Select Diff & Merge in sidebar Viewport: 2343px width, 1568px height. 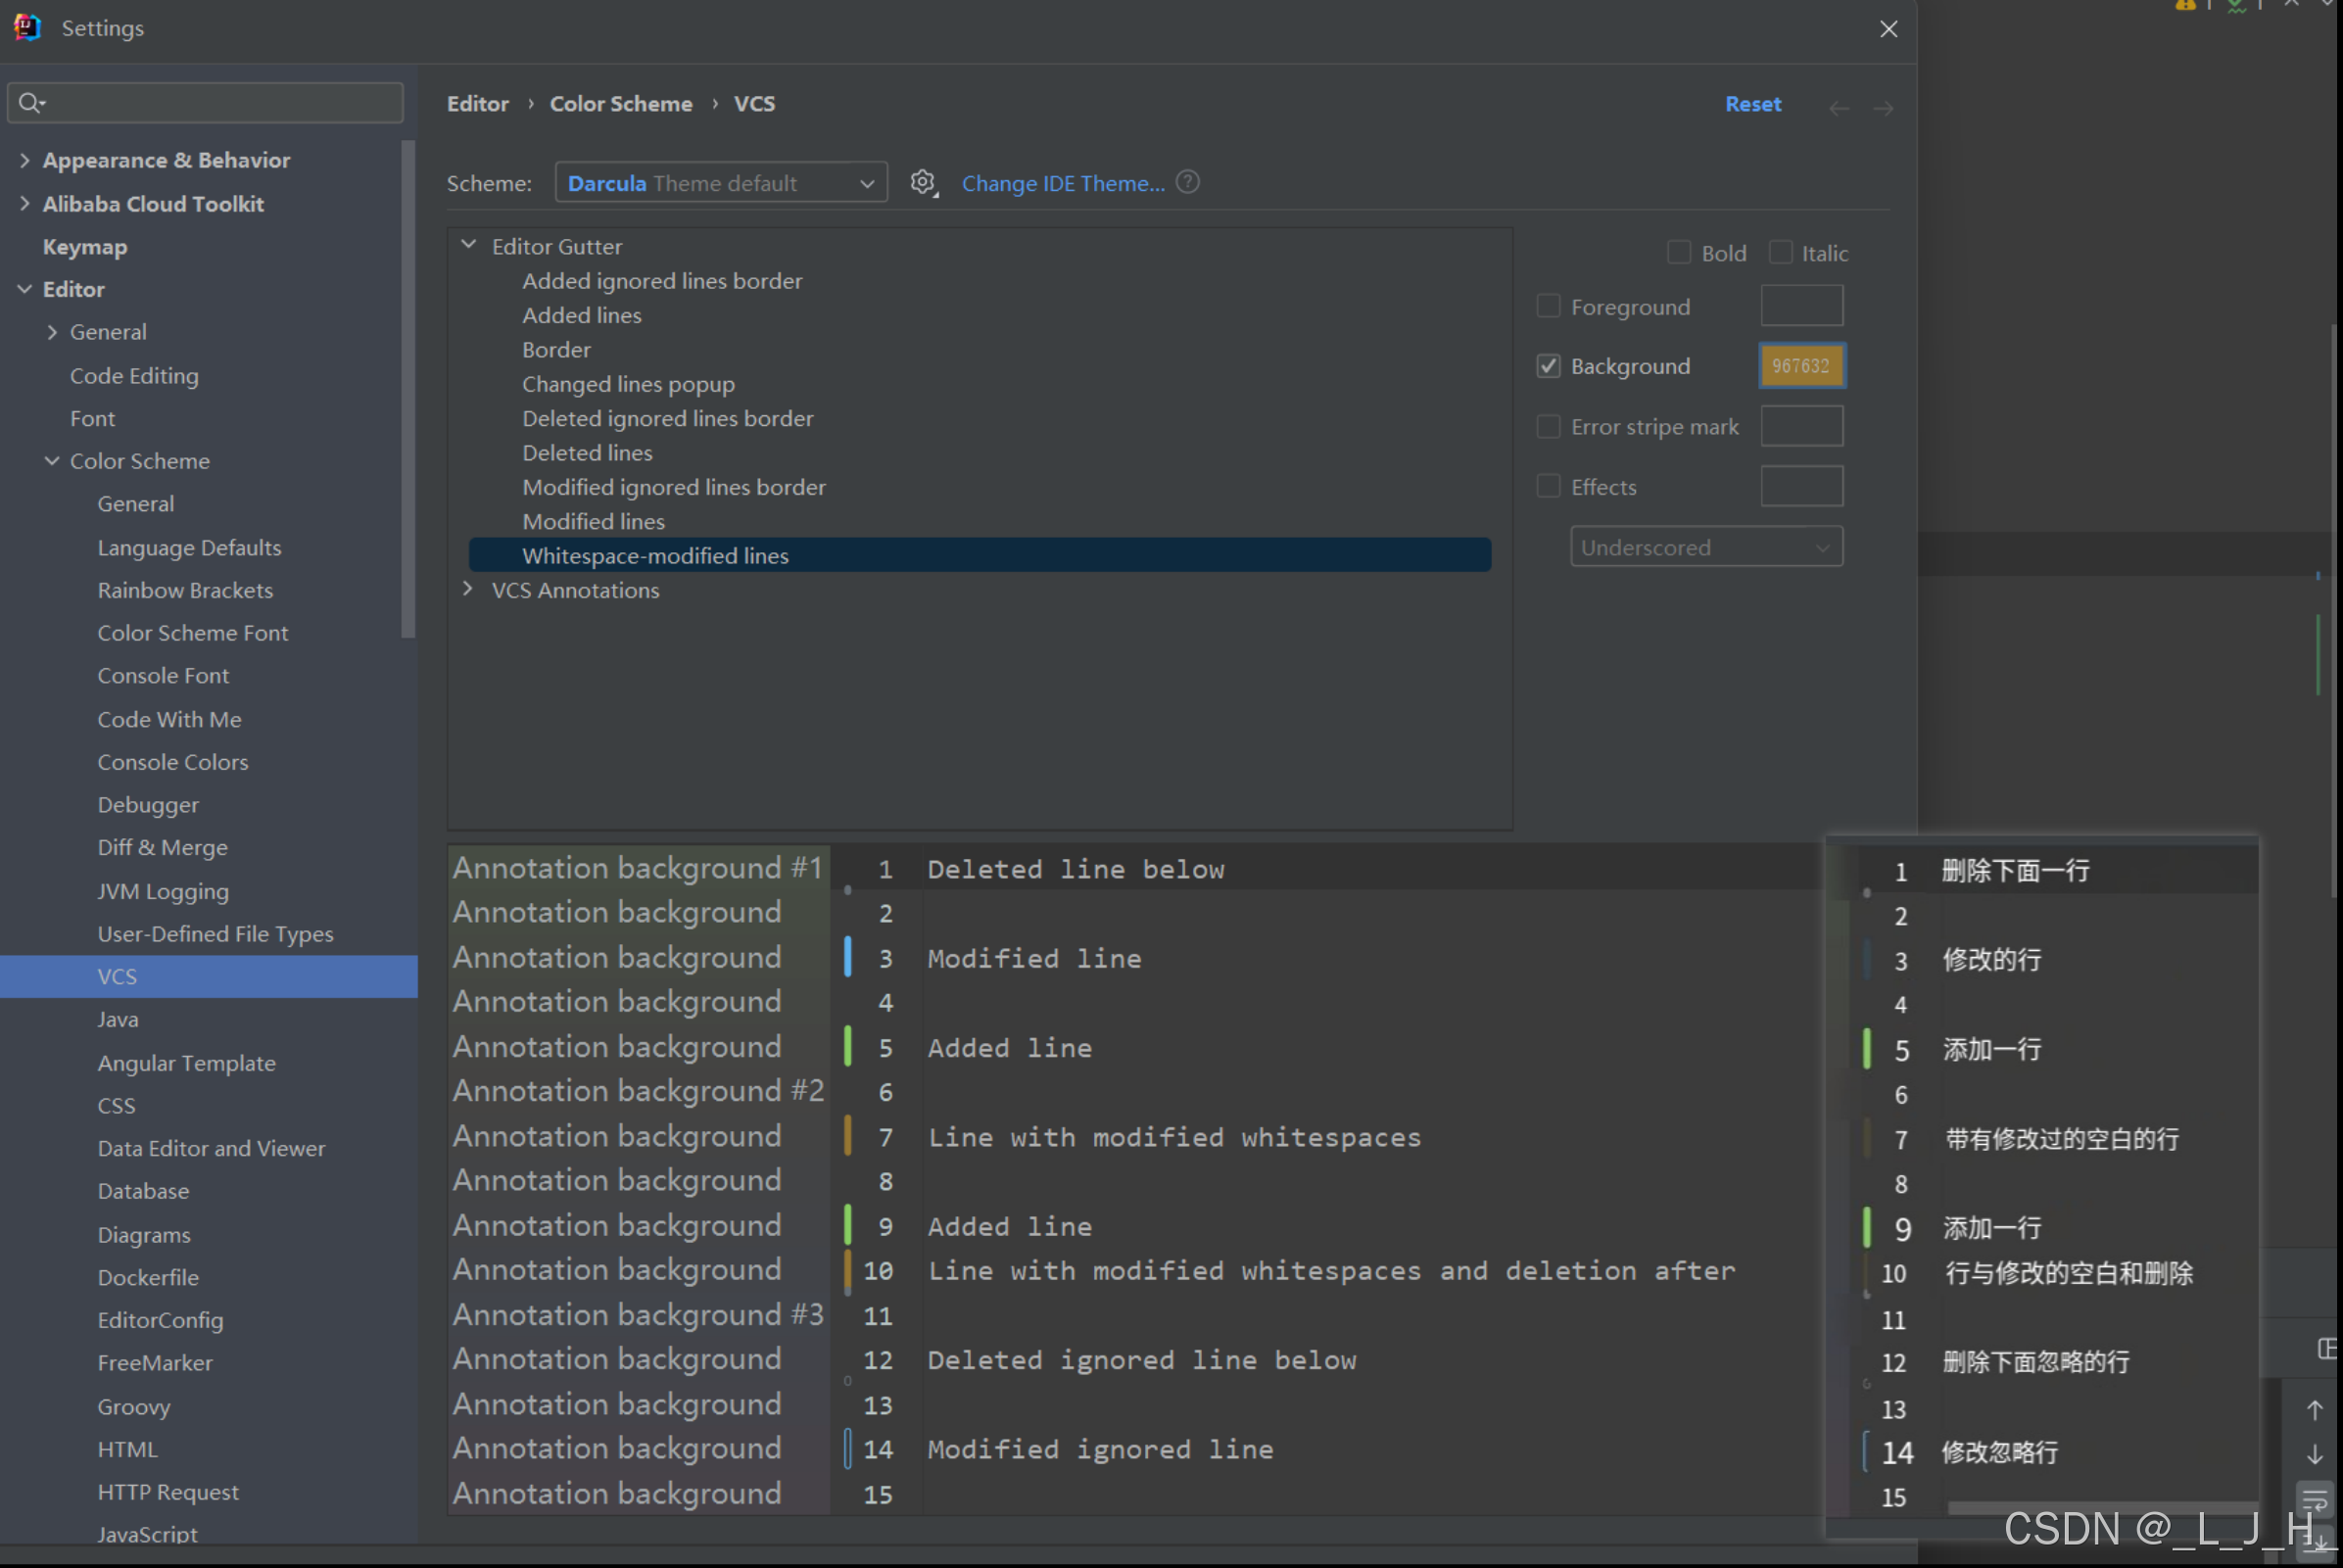[x=162, y=847]
